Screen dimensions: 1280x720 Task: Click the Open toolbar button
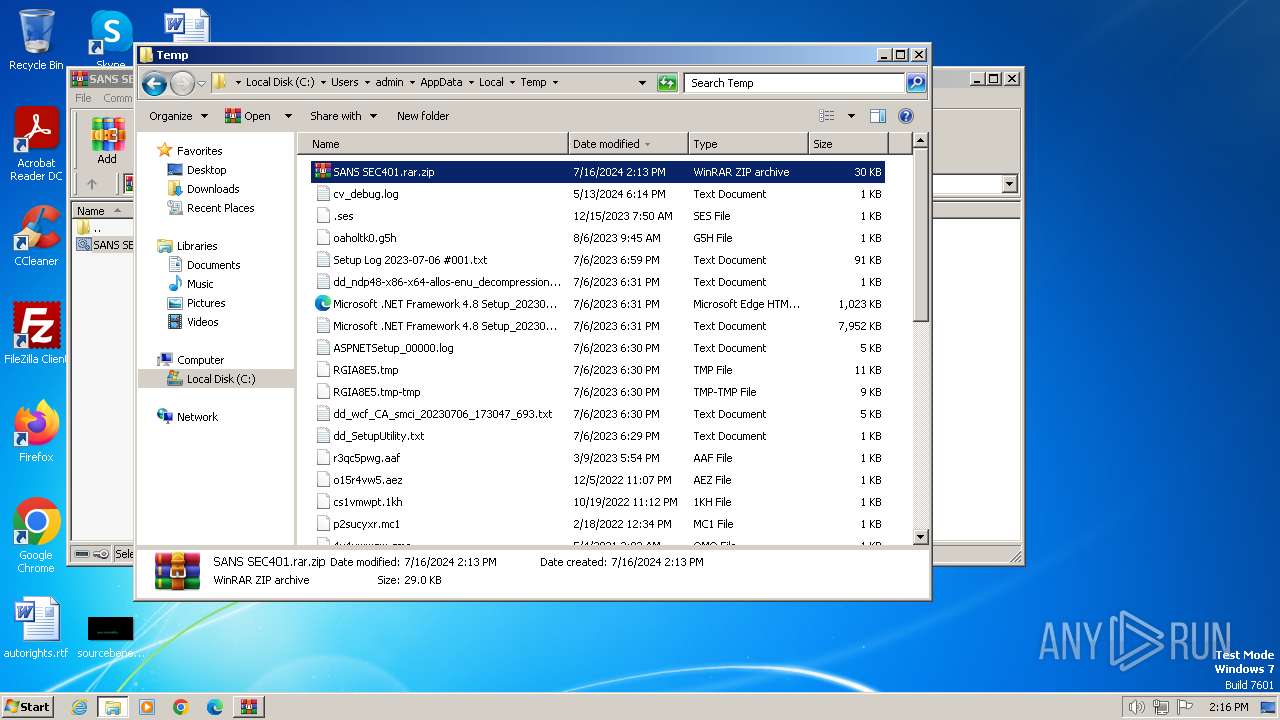[x=248, y=116]
